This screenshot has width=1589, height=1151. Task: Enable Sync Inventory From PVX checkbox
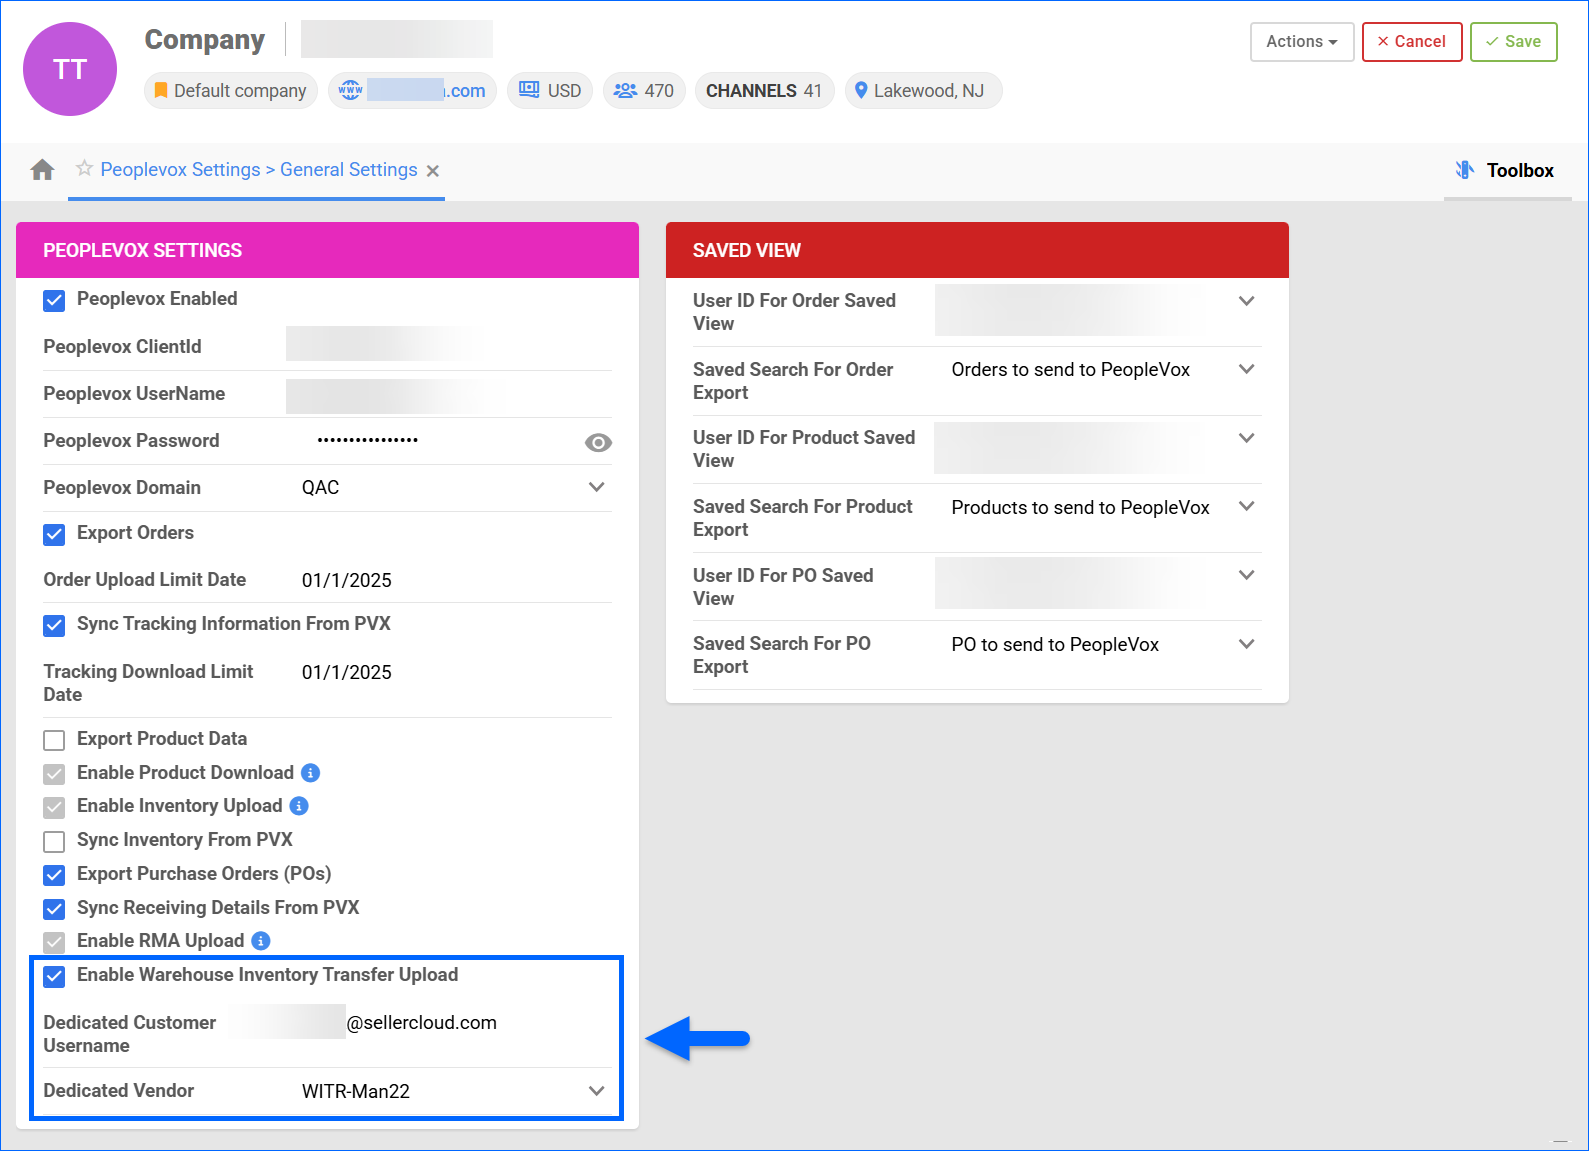[x=54, y=841]
